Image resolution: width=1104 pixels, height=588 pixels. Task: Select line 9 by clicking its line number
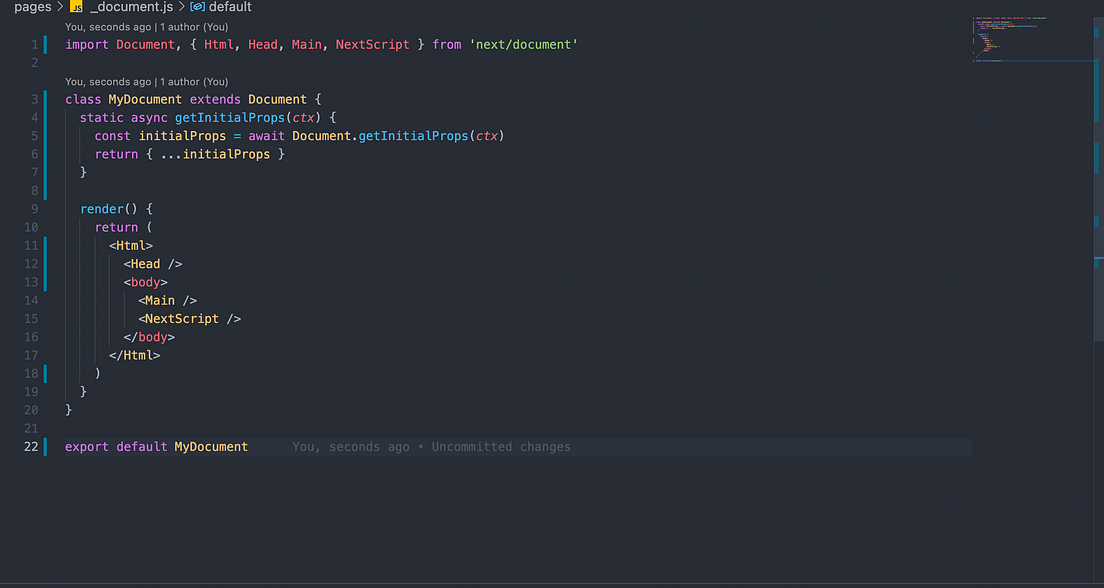pos(33,208)
